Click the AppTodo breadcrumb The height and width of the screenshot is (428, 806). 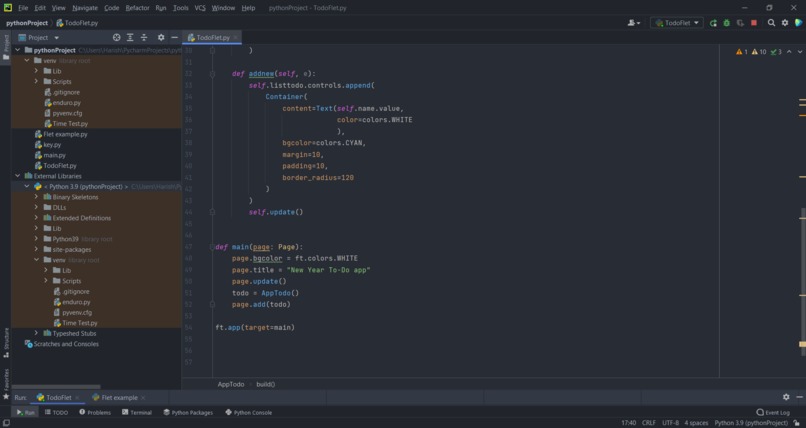tap(231, 384)
